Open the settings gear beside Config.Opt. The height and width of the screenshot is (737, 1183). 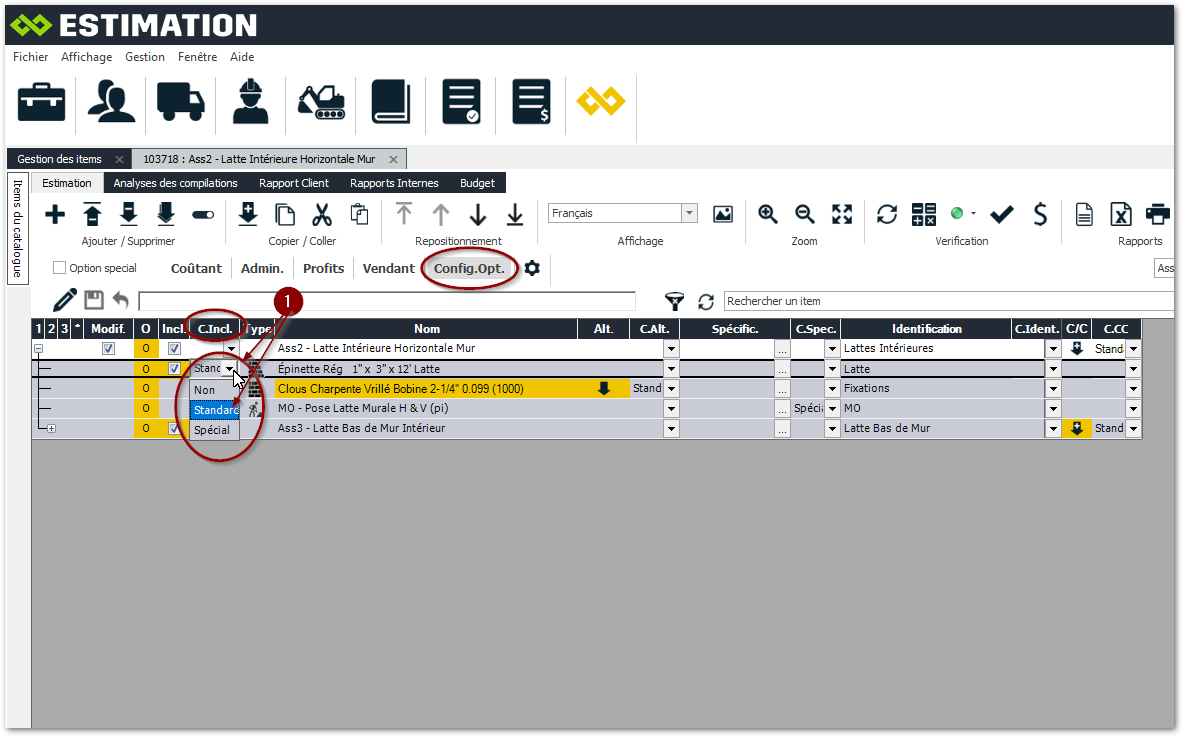pyautogui.click(x=532, y=268)
